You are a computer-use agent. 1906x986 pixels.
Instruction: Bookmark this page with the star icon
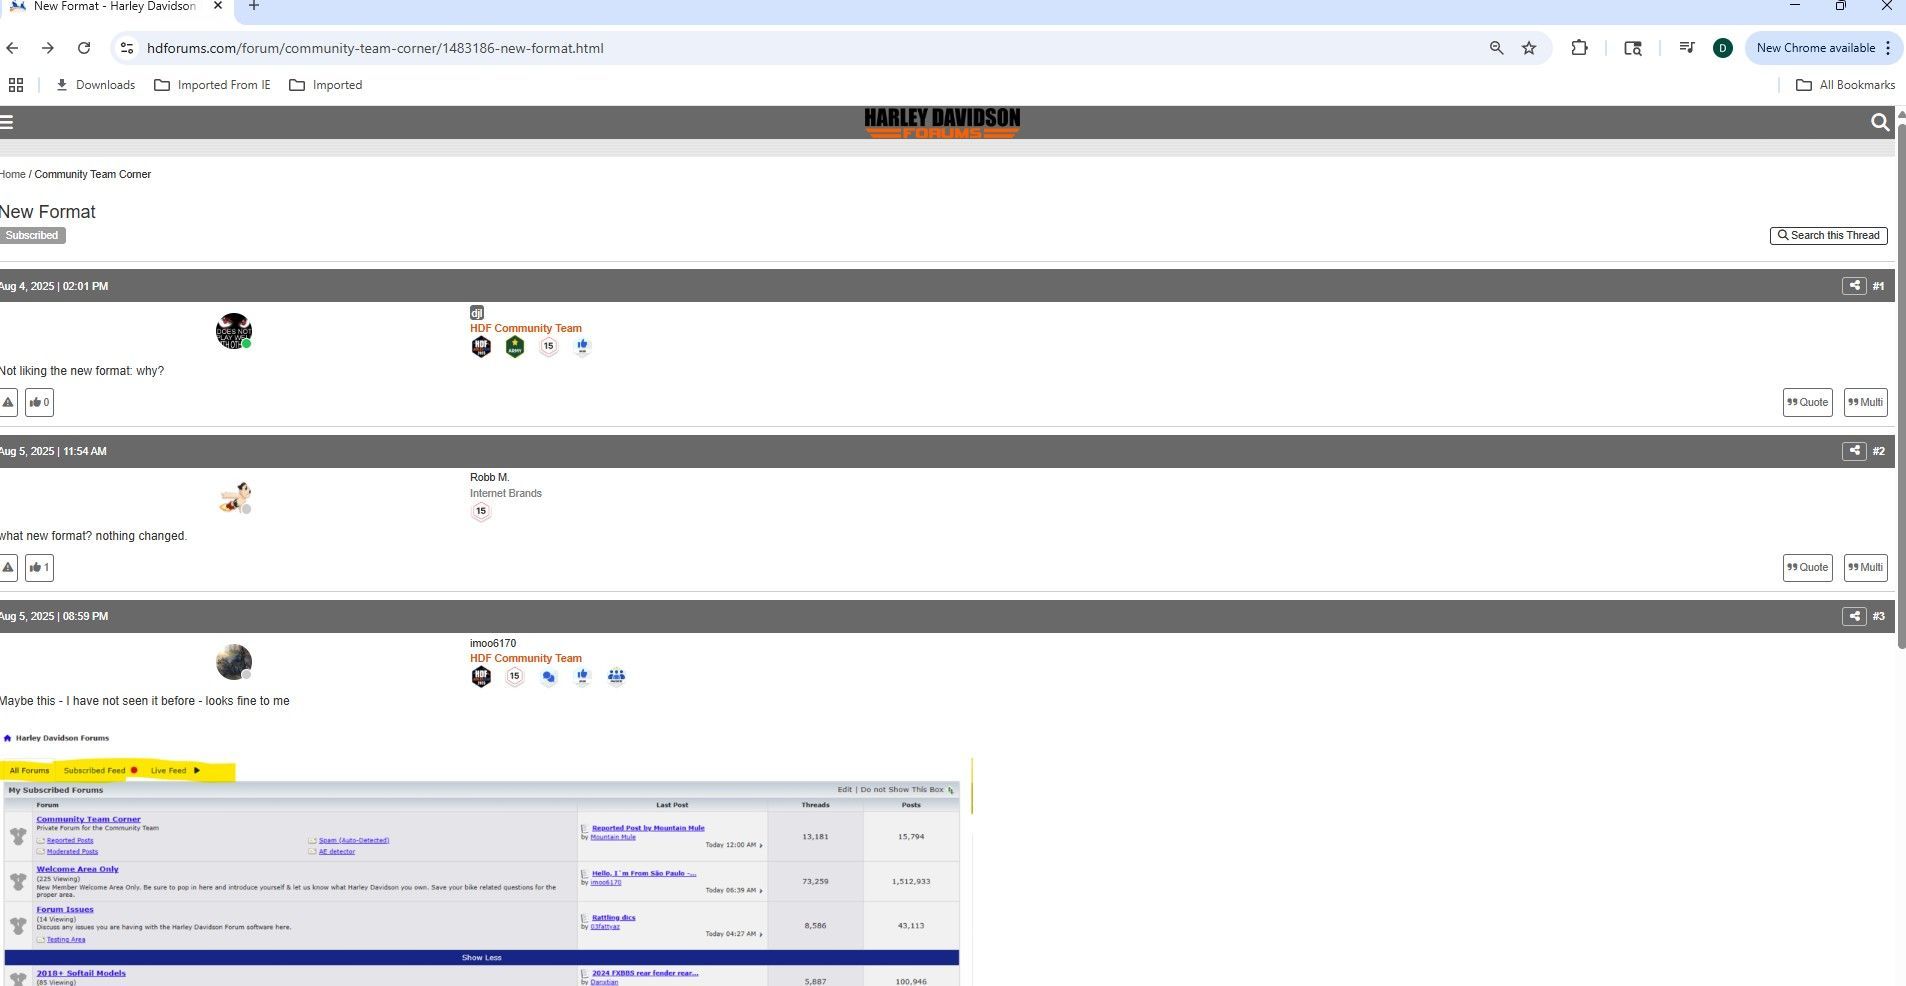click(1529, 48)
